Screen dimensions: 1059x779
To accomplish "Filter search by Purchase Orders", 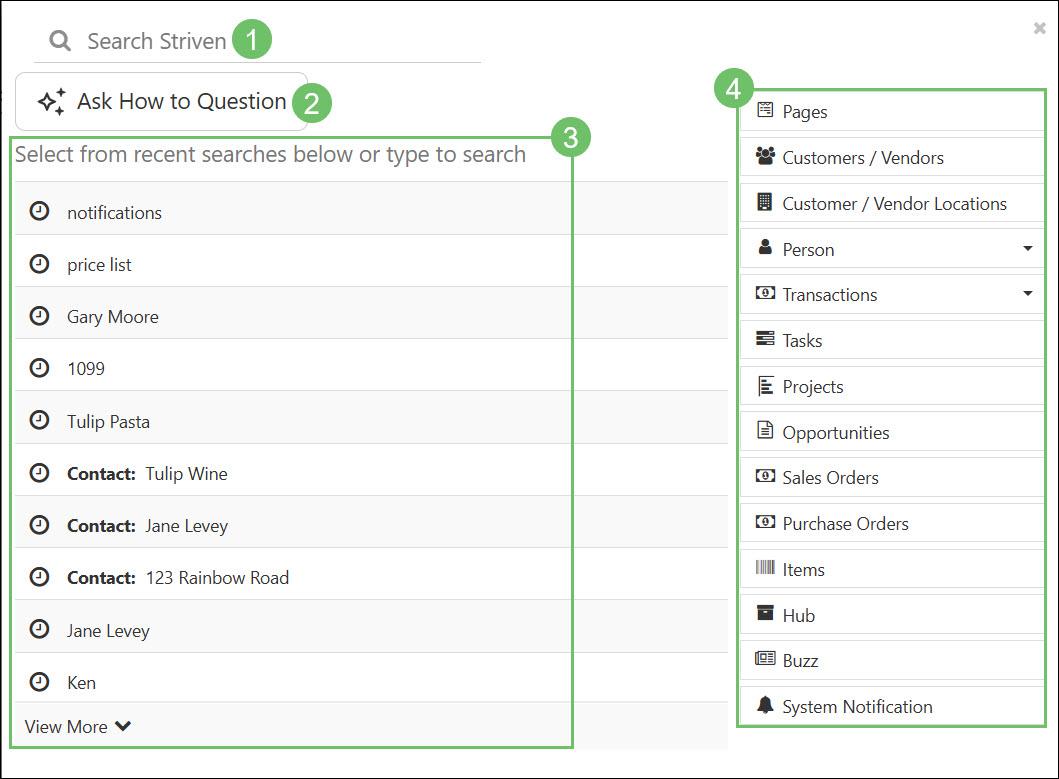I will coord(892,523).
